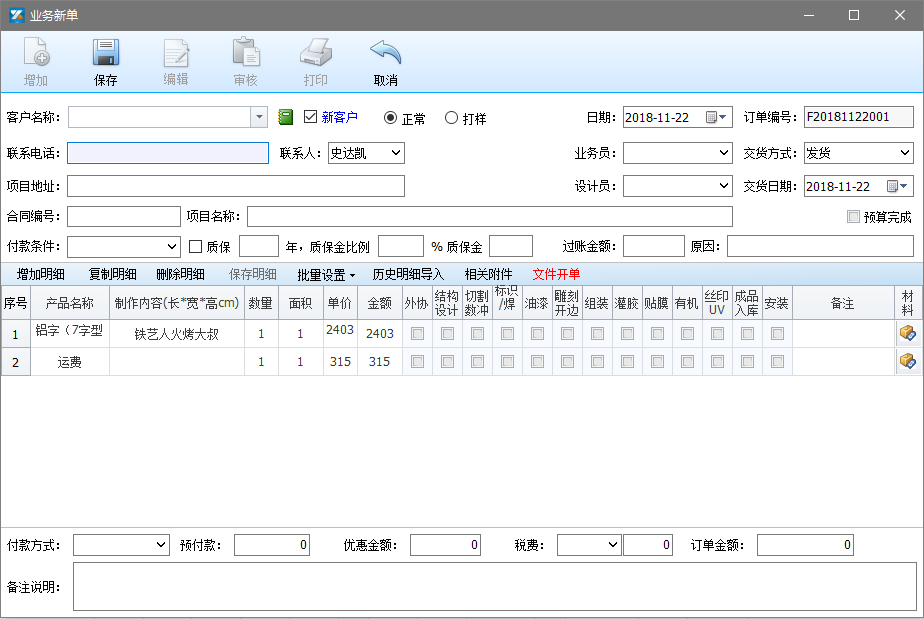Click the red 文件开单 link
The width and height of the screenshot is (924, 619).
(x=556, y=274)
